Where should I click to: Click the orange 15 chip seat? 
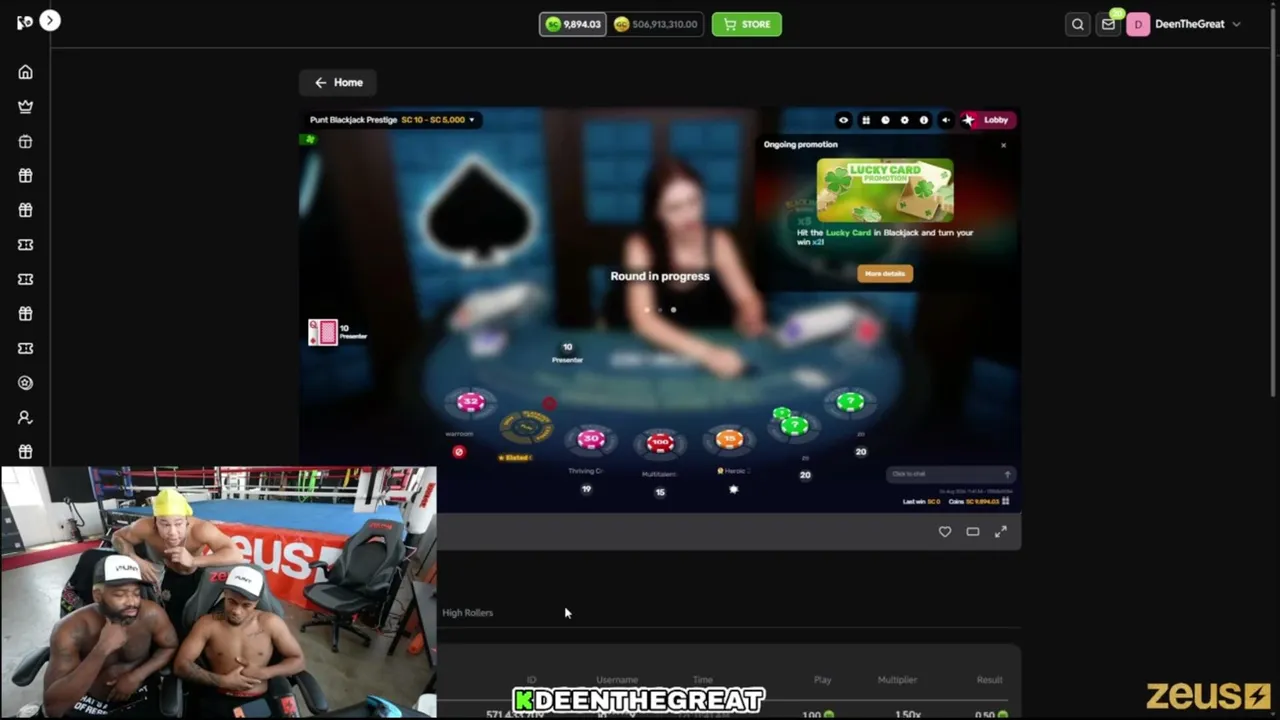(730, 438)
